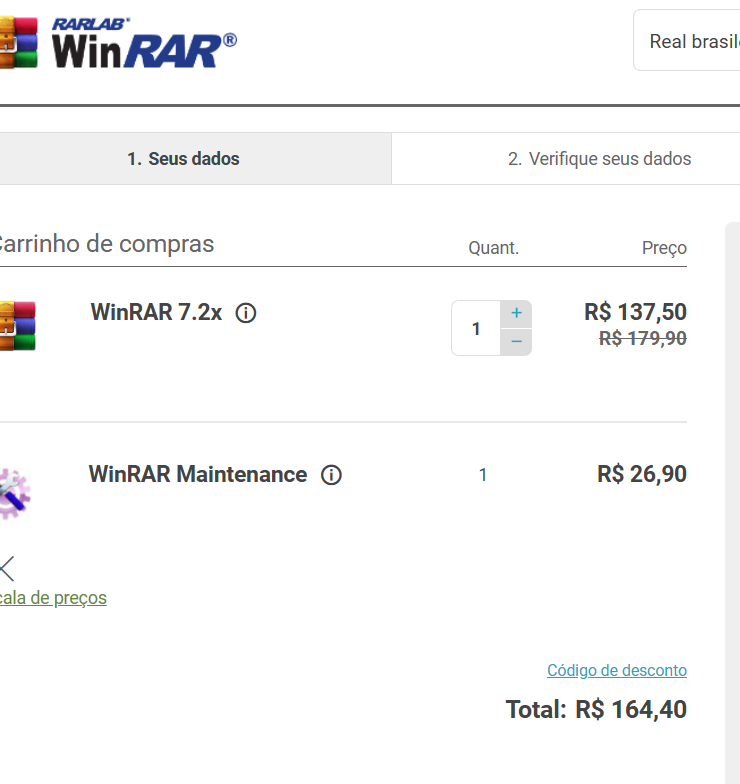This screenshot has width=740, height=784.
Task: Click the strikethrough price R$ 179,90
Action: (642, 338)
